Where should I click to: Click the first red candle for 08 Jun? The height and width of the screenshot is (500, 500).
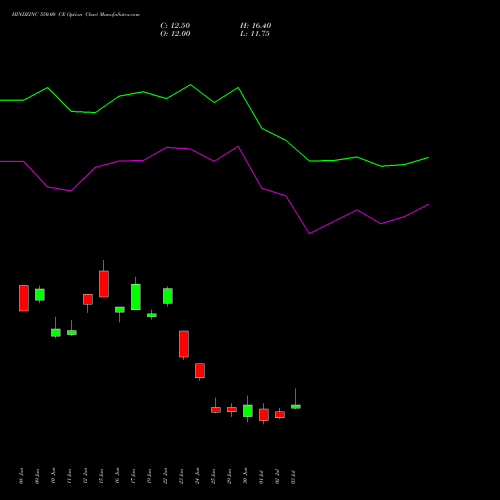pos(24,298)
